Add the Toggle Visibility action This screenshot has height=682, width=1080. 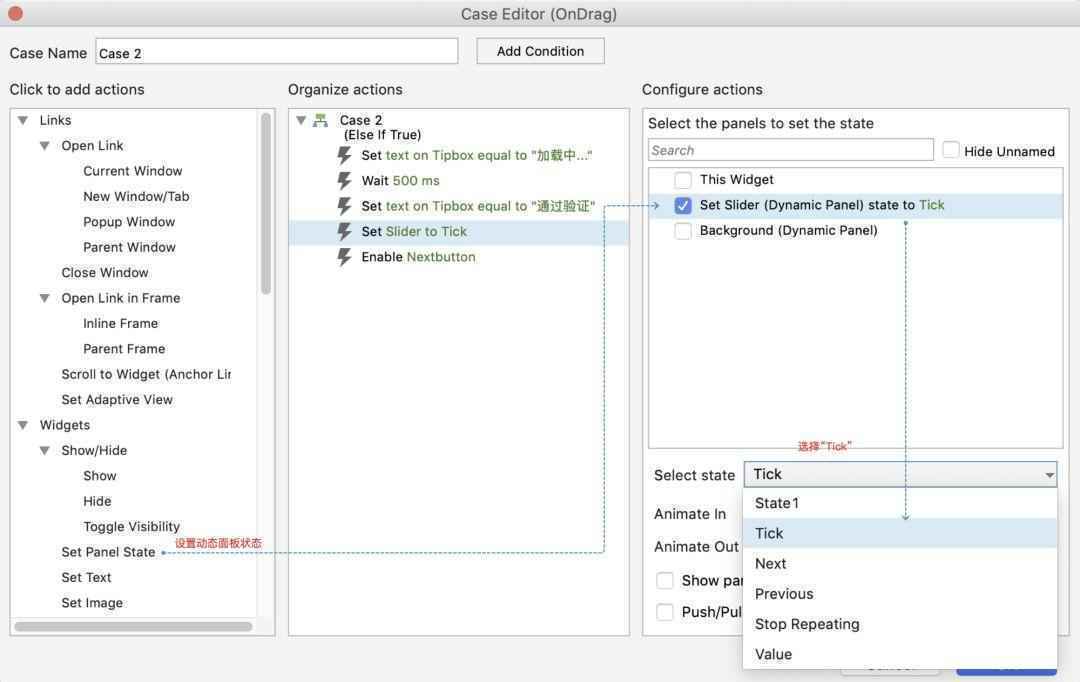click(132, 527)
